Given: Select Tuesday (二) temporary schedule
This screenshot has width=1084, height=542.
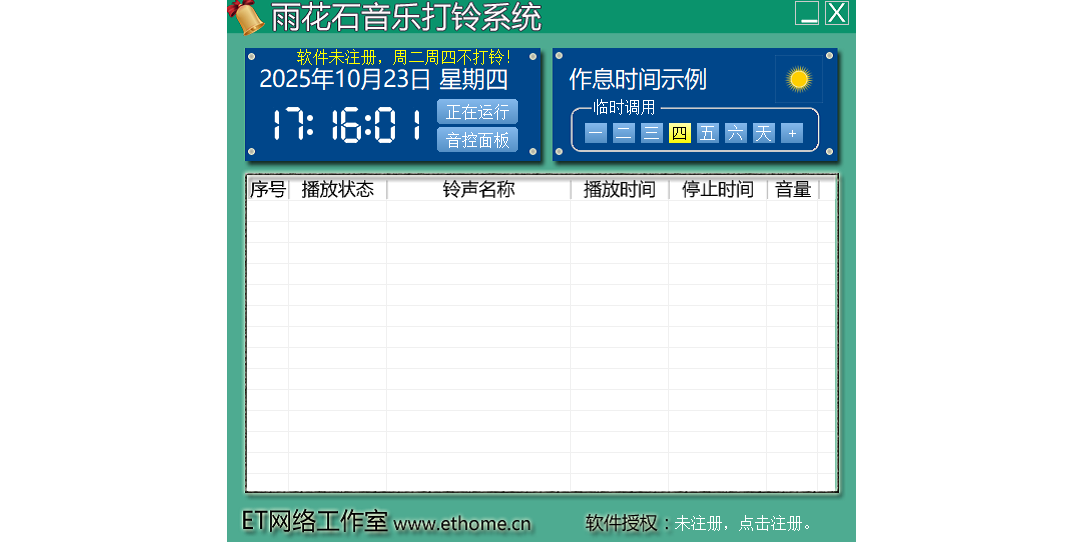Looking at the screenshot, I should coord(624,133).
